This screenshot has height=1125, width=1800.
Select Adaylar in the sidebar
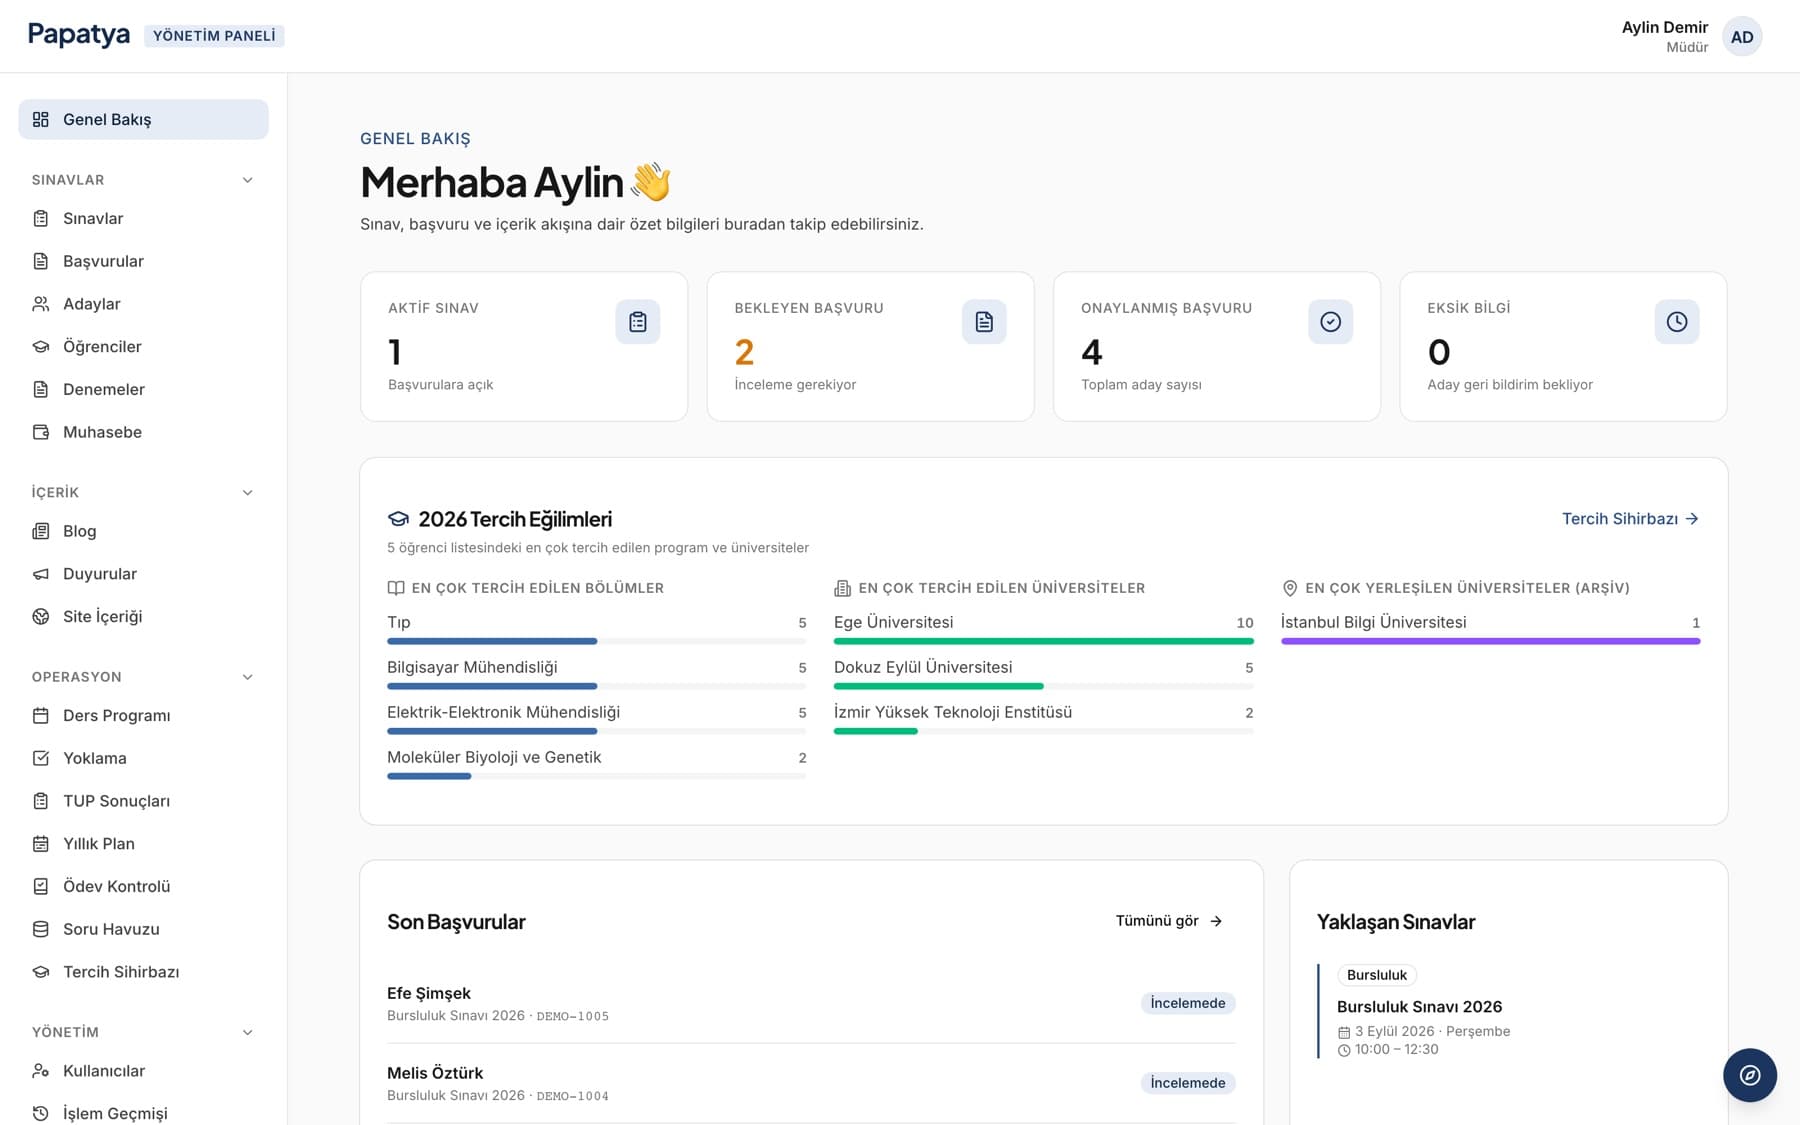pyautogui.click(x=143, y=304)
